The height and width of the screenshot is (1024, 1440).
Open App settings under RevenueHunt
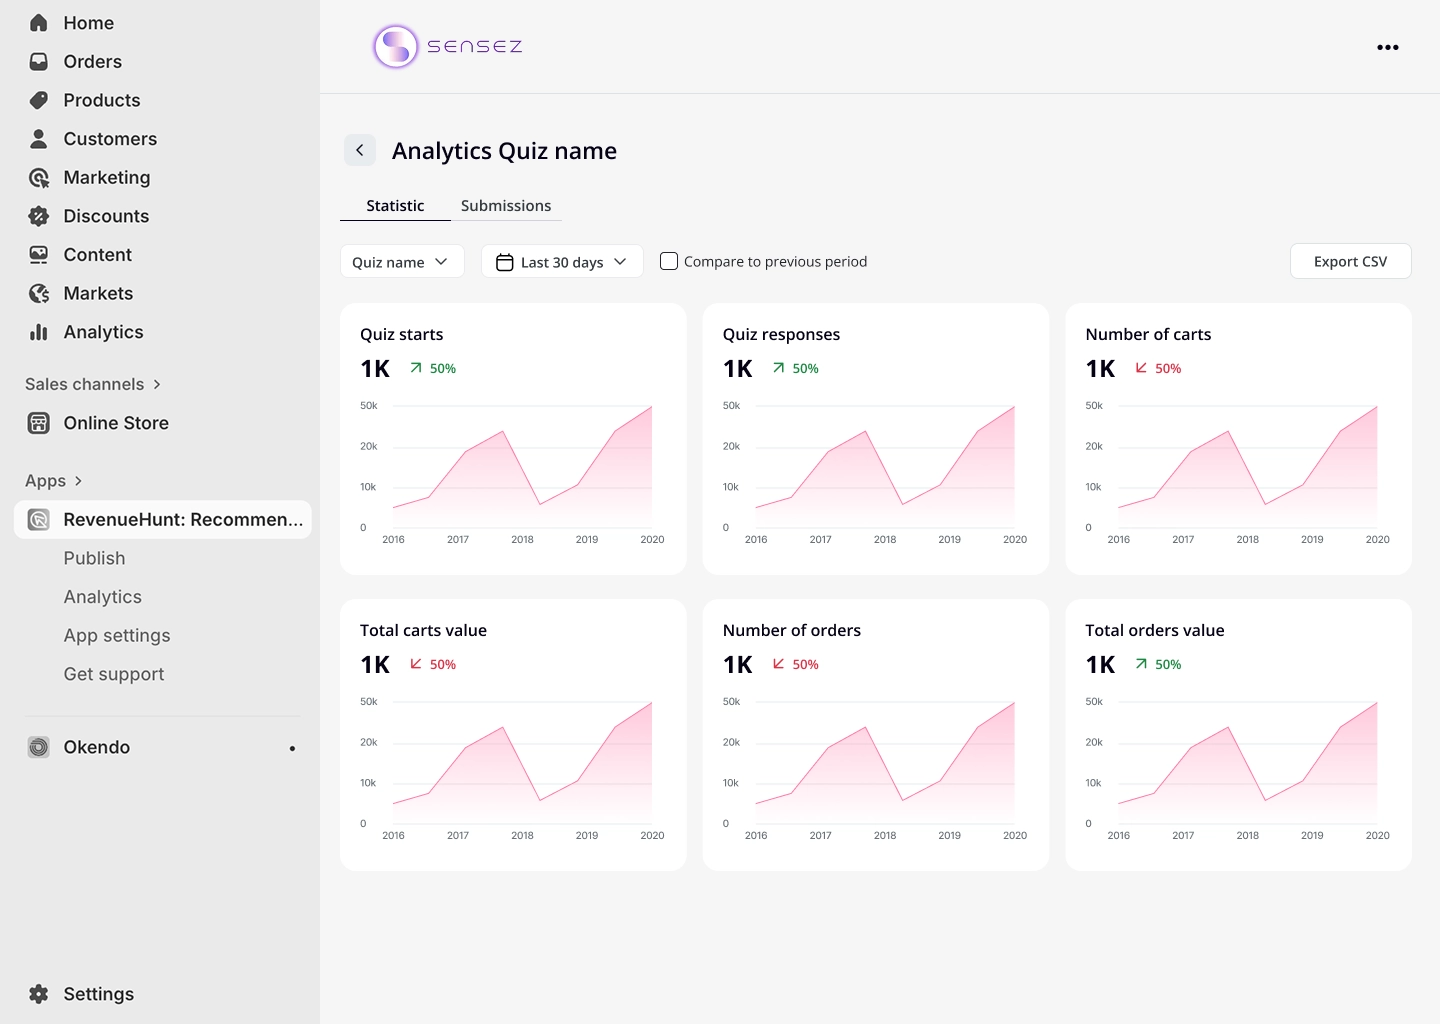pyautogui.click(x=117, y=636)
